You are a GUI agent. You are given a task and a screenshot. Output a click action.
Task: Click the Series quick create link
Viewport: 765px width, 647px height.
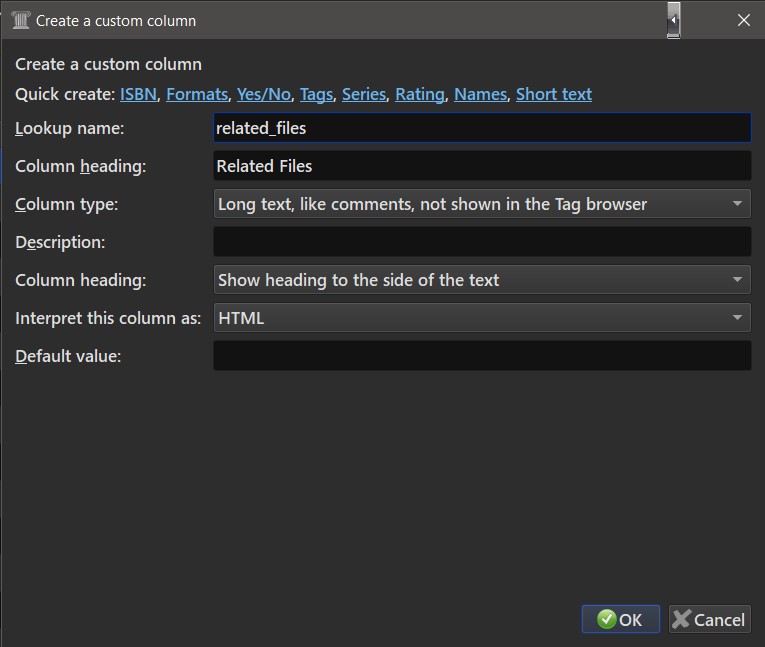(x=364, y=94)
